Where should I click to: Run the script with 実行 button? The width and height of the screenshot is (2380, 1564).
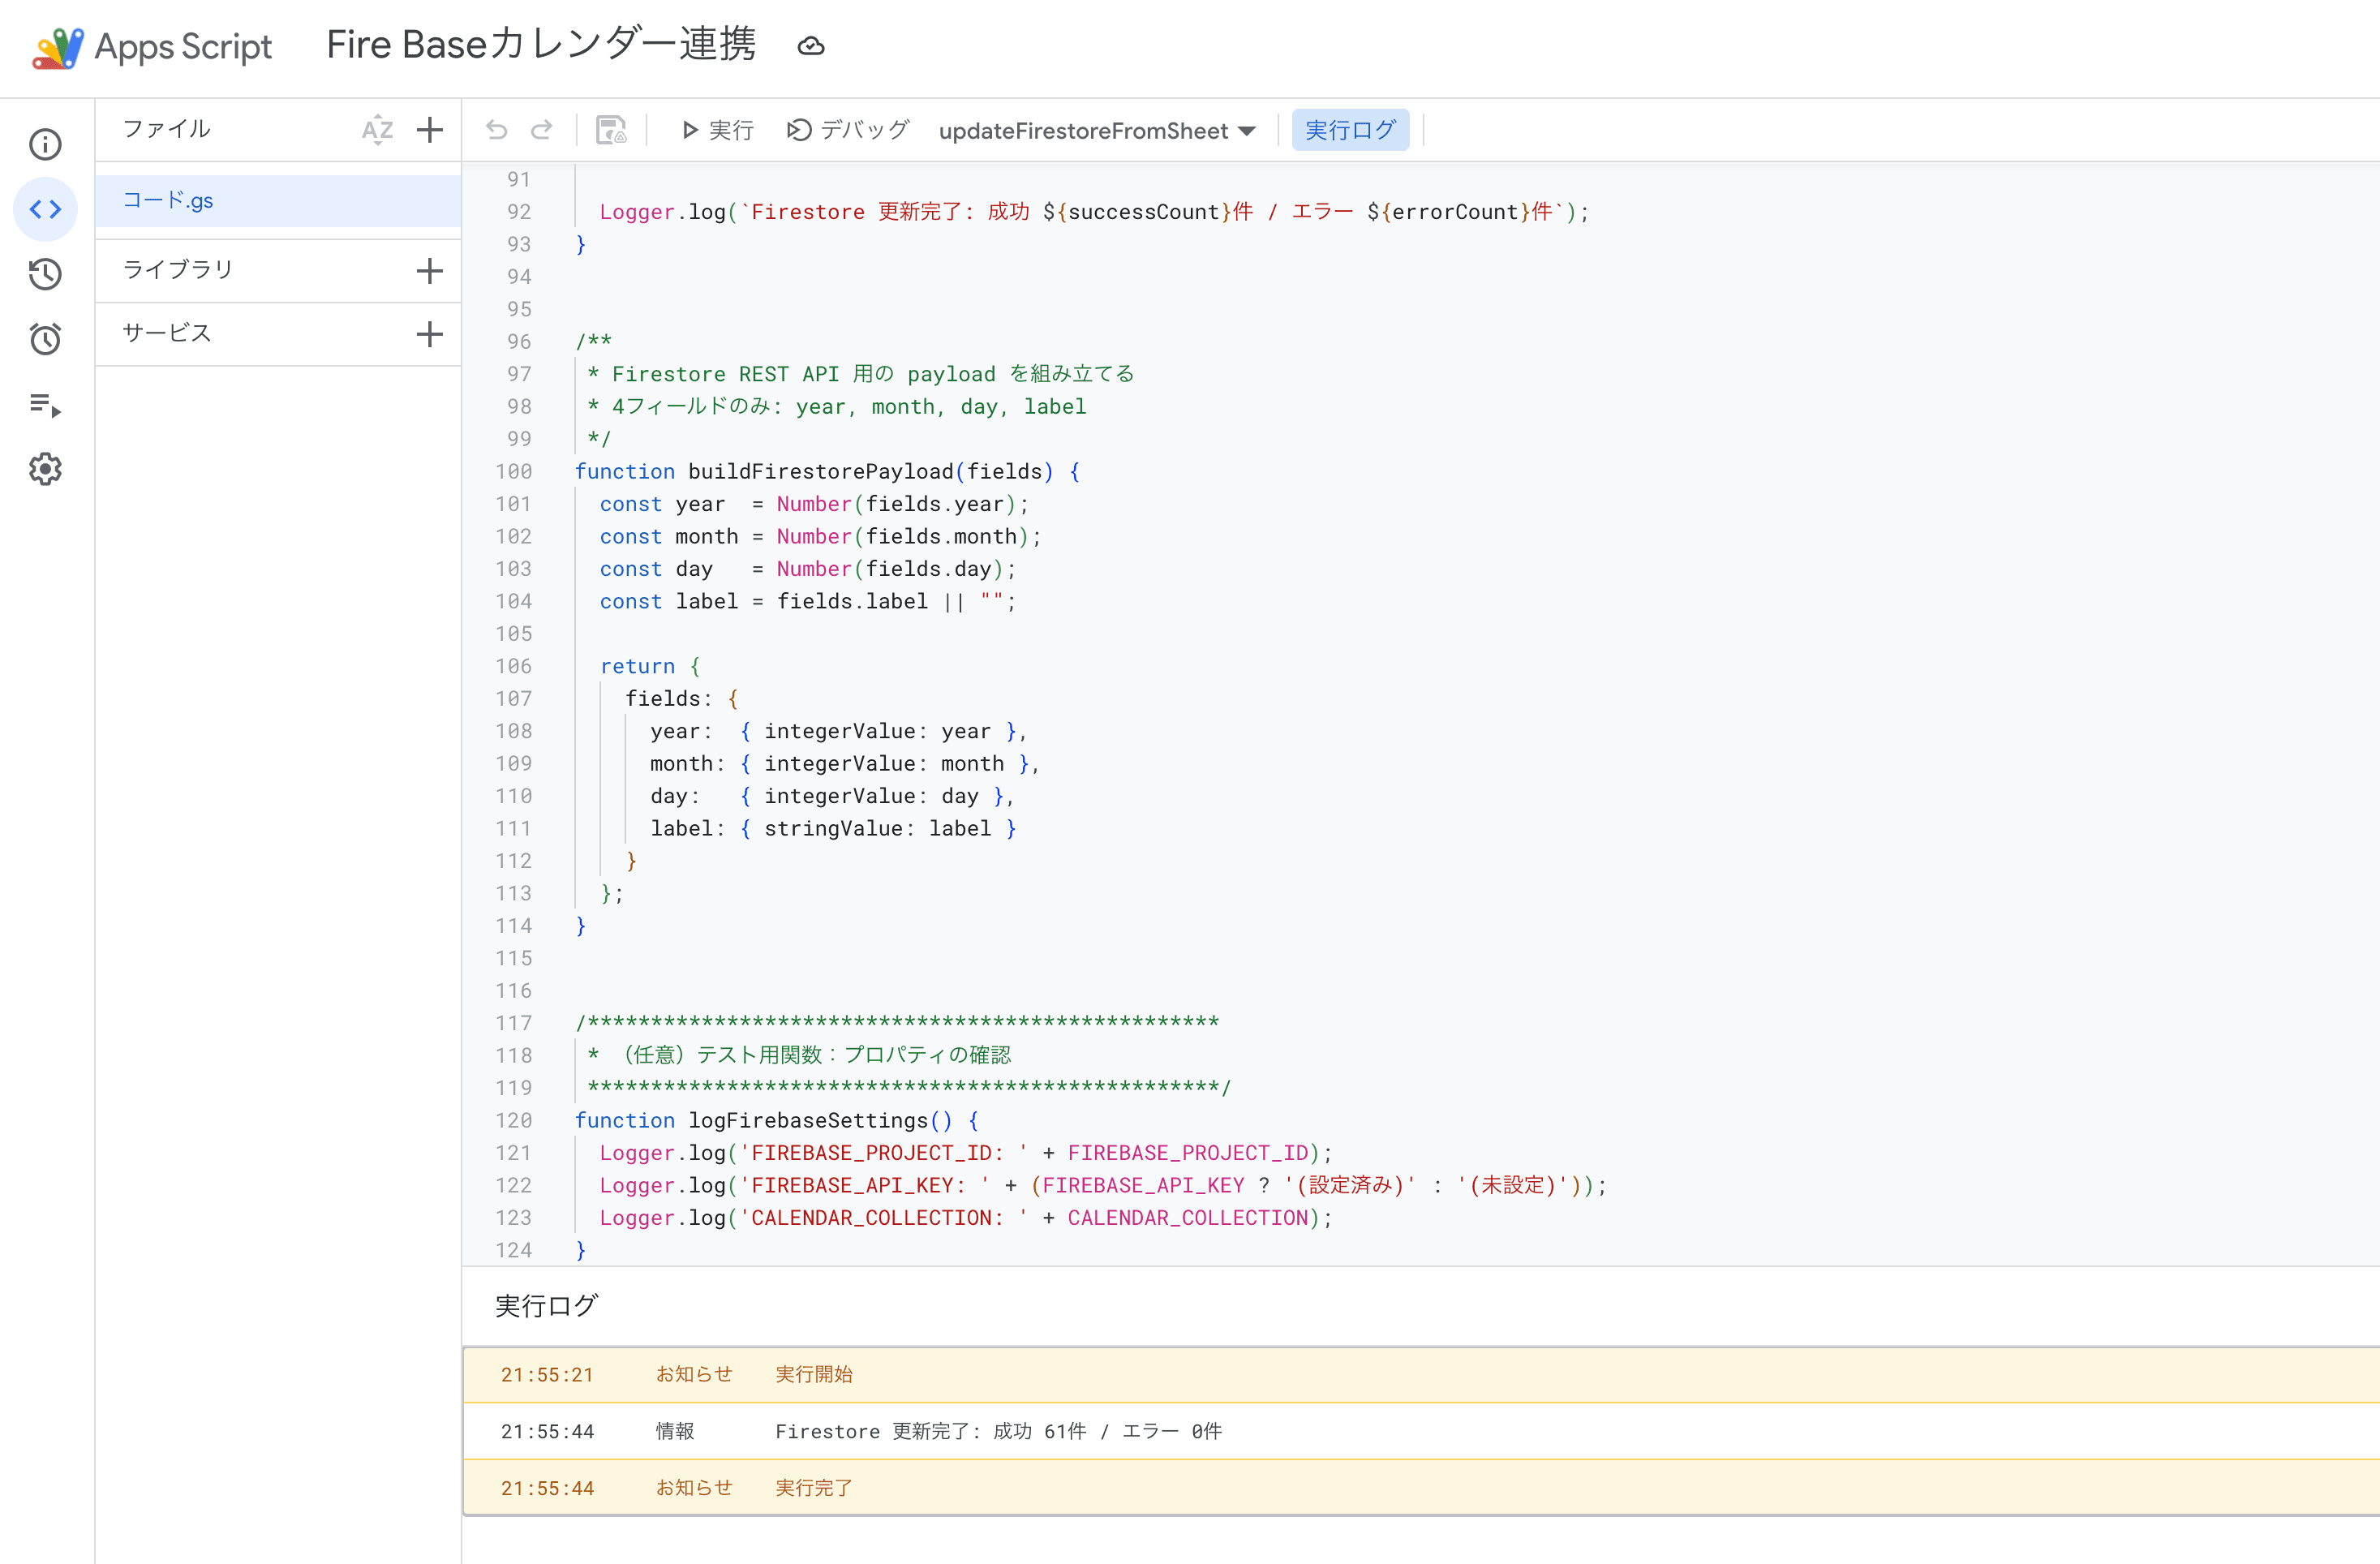click(717, 130)
